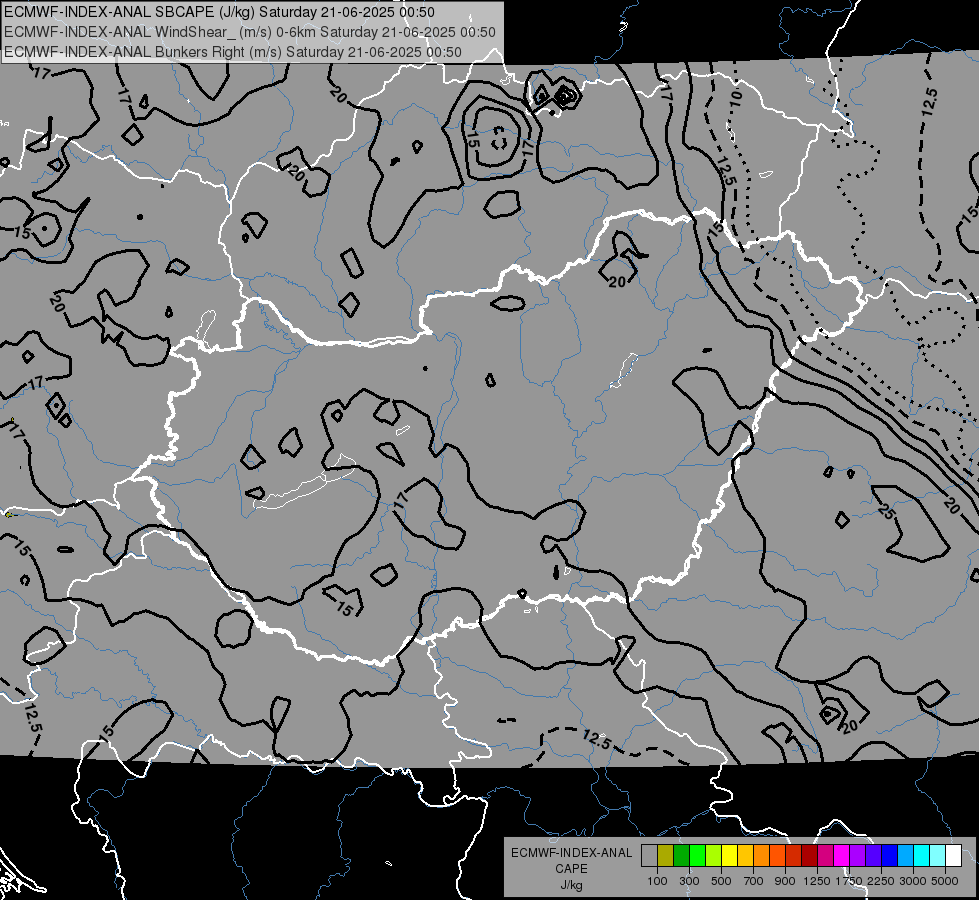Click the 3000 value on the legend scale

[913, 881]
